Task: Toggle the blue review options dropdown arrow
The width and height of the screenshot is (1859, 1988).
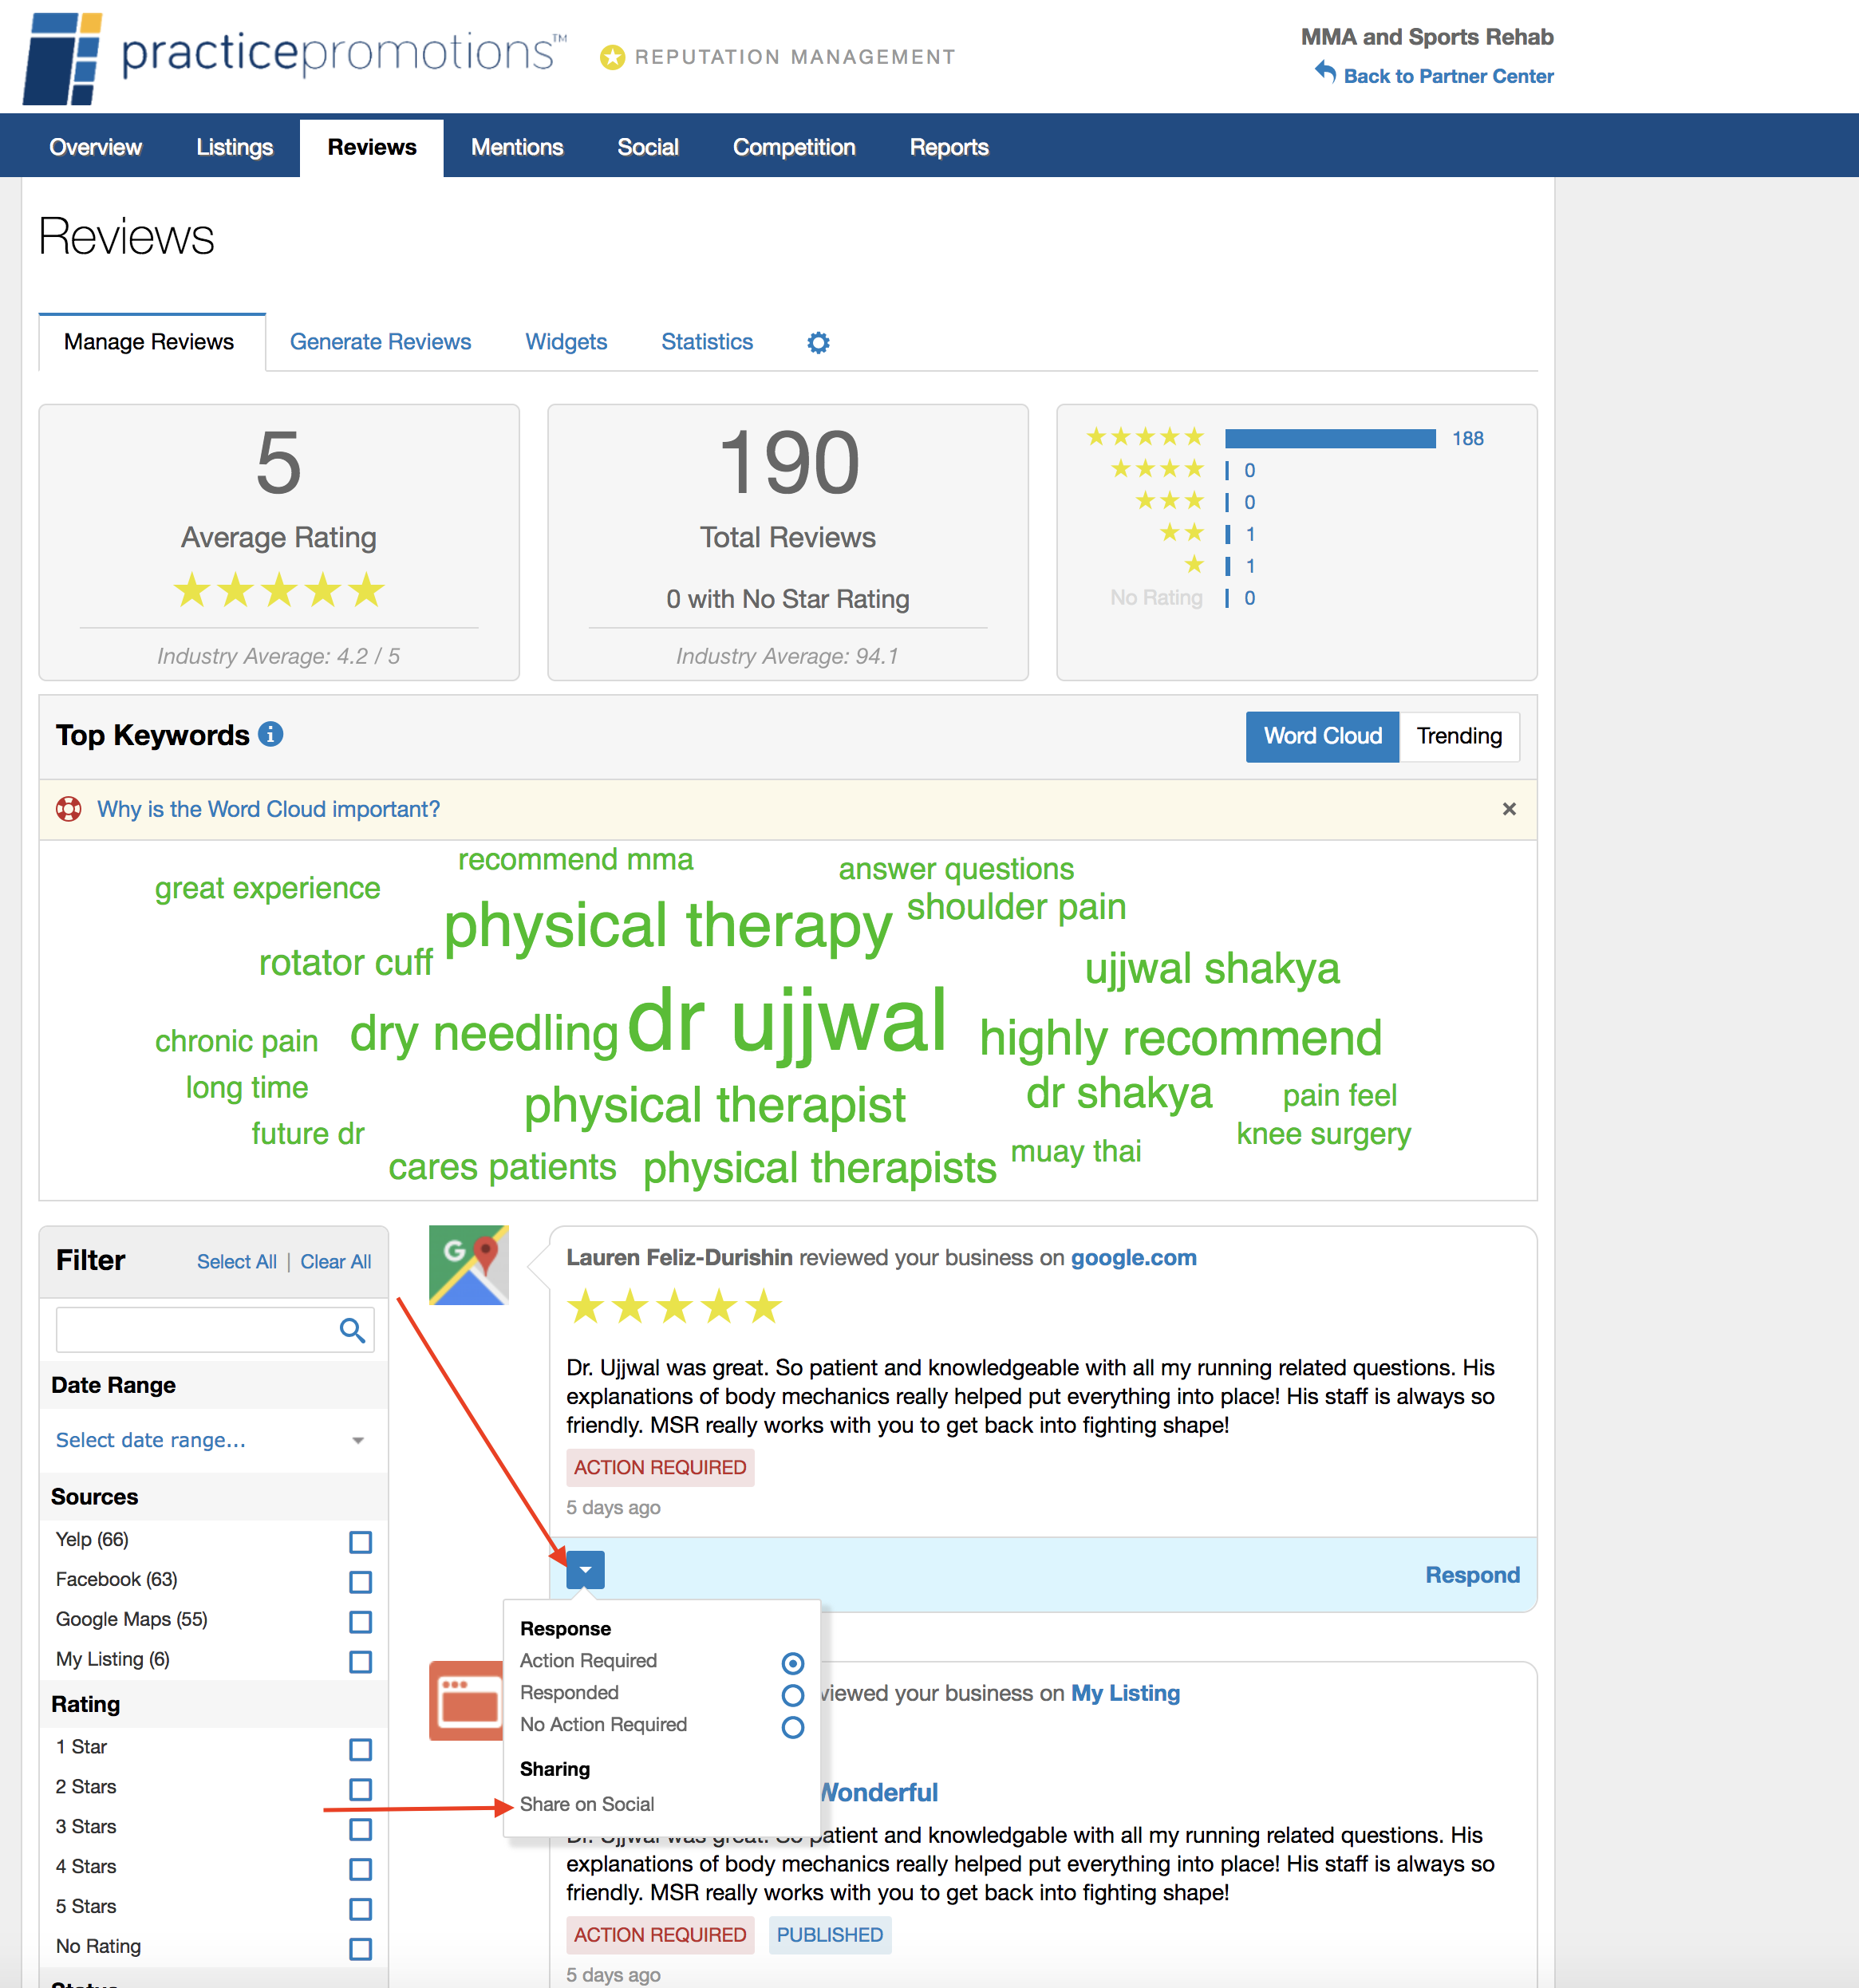Action: [x=585, y=1570]
